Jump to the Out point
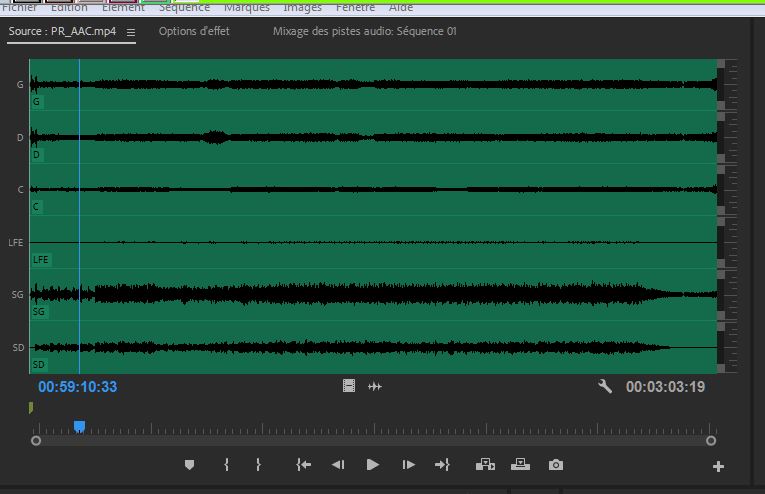This screenshot has height=494, width=765. 442,465
